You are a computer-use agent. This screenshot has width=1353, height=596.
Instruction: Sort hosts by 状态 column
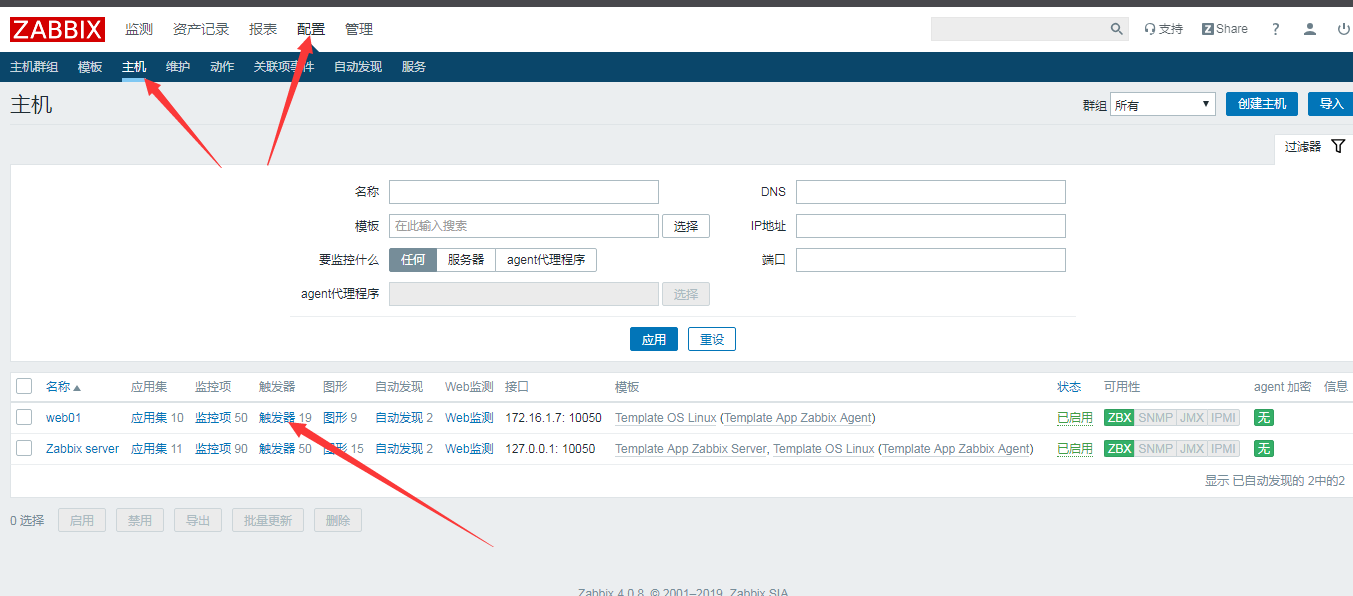coord(1069,387)
